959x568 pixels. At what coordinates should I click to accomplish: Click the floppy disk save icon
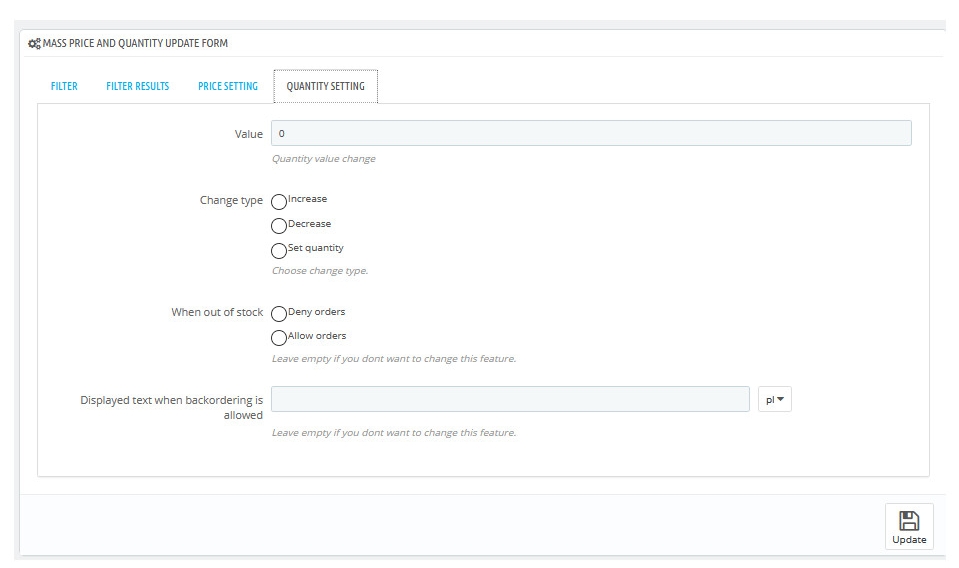point(909,521)
